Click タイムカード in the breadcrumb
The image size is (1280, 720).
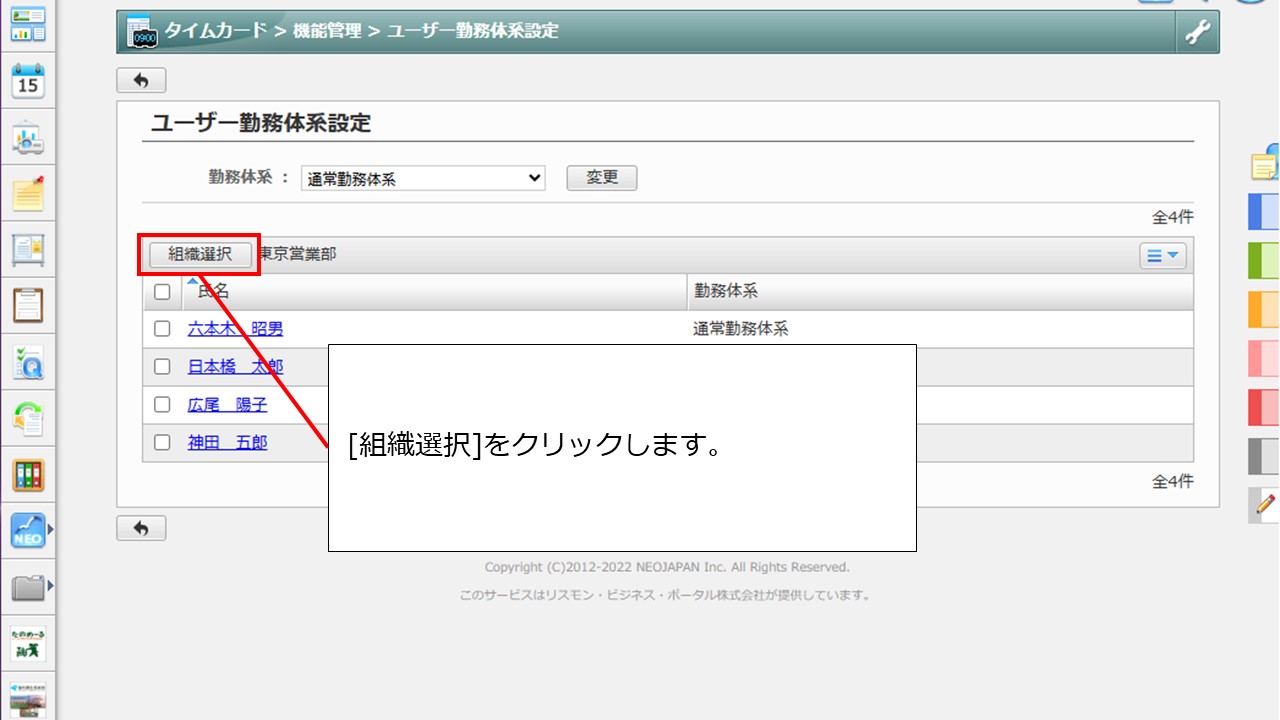[x=217, y=31]
